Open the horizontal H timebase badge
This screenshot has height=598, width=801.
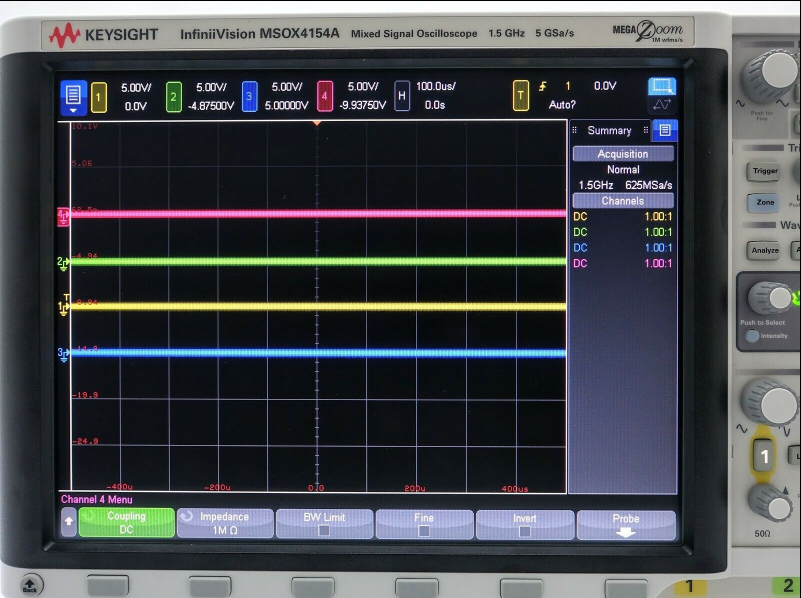402,97
